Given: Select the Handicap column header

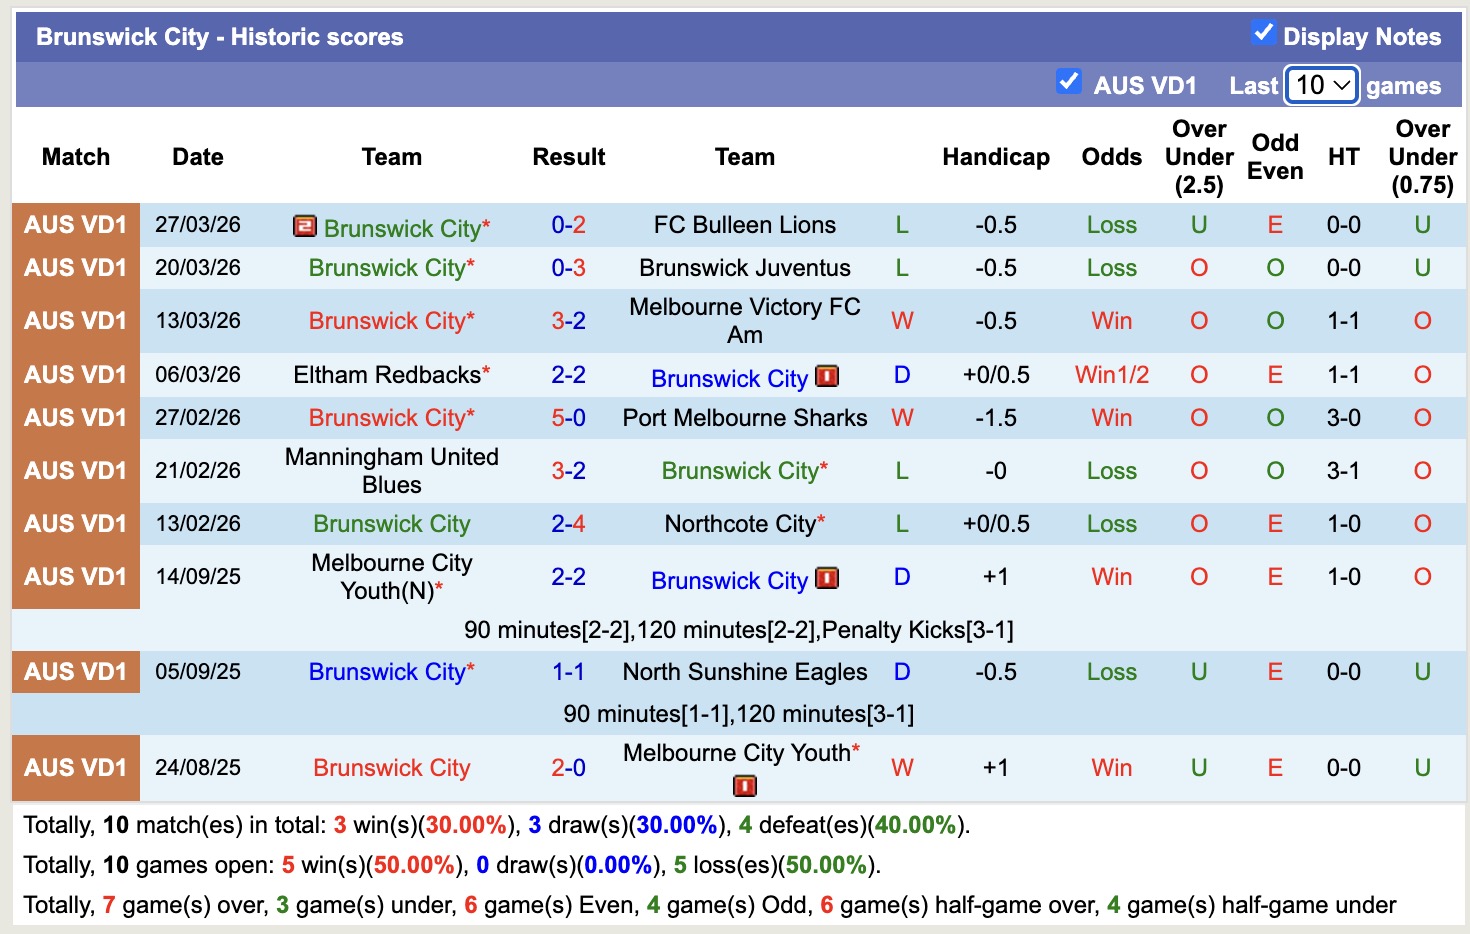Looking at the screenshot, I should (995, 157).
